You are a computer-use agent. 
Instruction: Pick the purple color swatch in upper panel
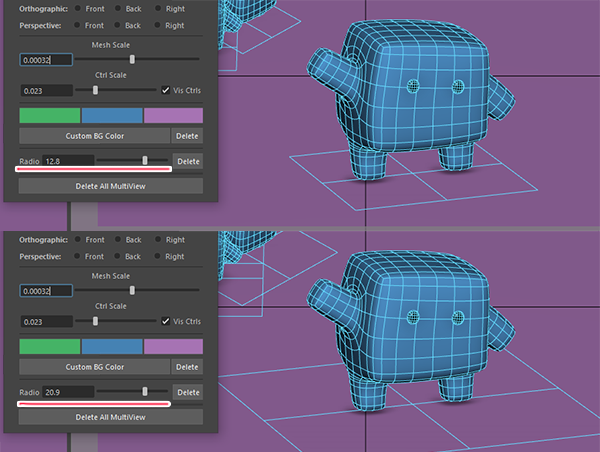(x=173, y=115)
